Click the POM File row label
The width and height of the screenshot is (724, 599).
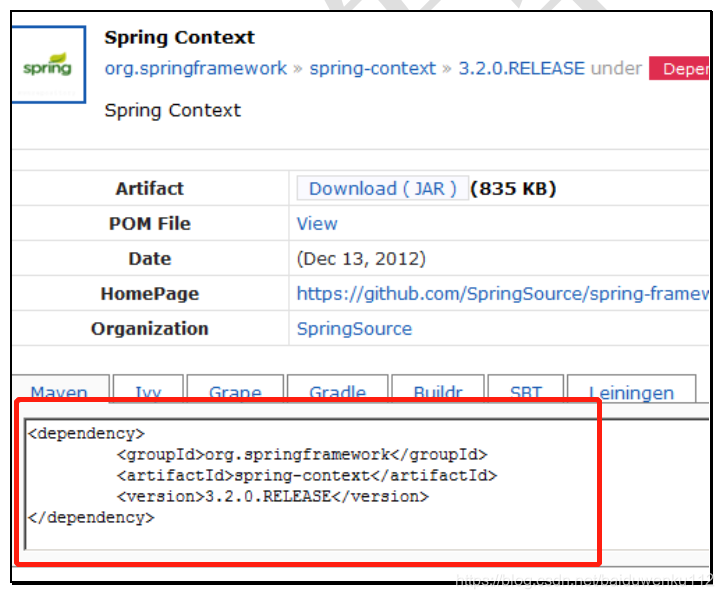pyautogui.click(x=150, y=224)
